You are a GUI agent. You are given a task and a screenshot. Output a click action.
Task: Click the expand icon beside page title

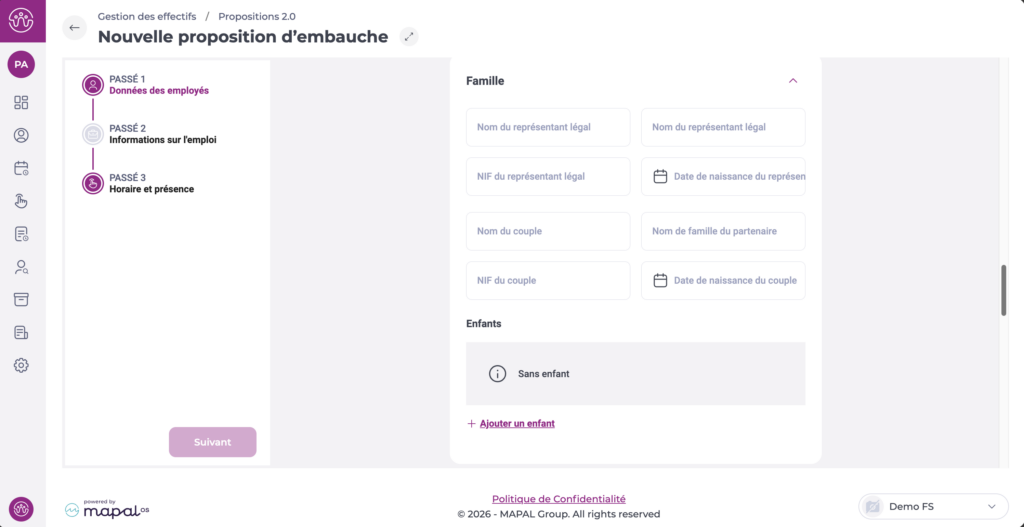coord(408,37)
